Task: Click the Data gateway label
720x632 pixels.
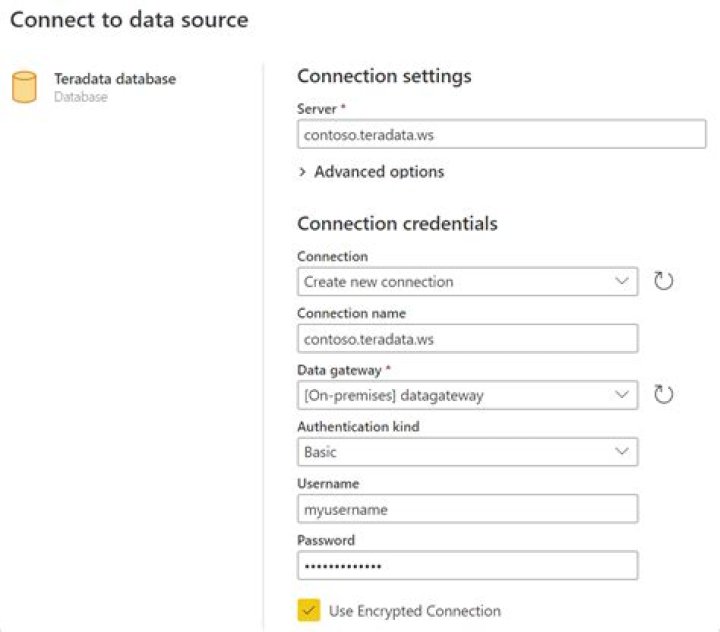Action: pyautogui.click(x=339, y=370)
